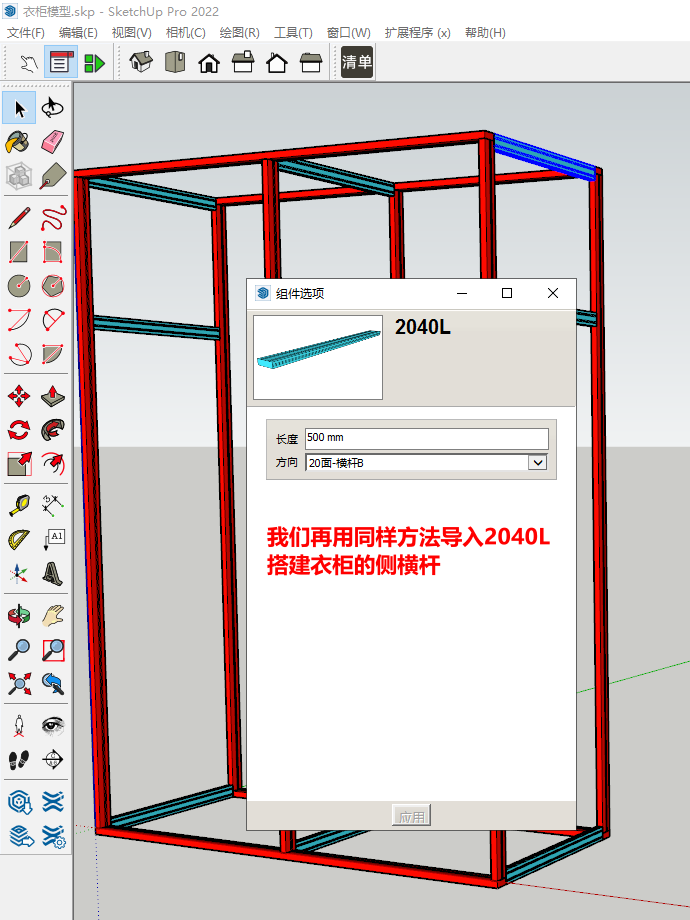Toggle the Interact with components tool

pos(25,63)
